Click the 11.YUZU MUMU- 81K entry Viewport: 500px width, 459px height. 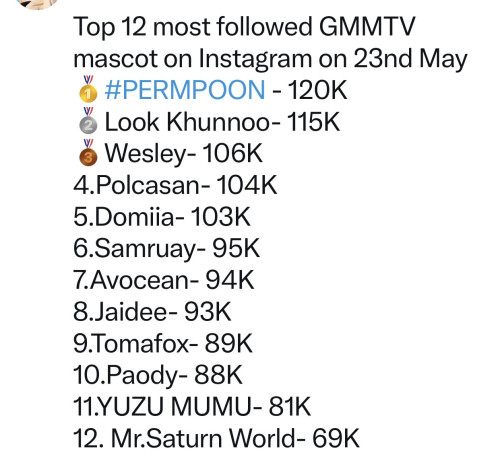click(192, 407)
